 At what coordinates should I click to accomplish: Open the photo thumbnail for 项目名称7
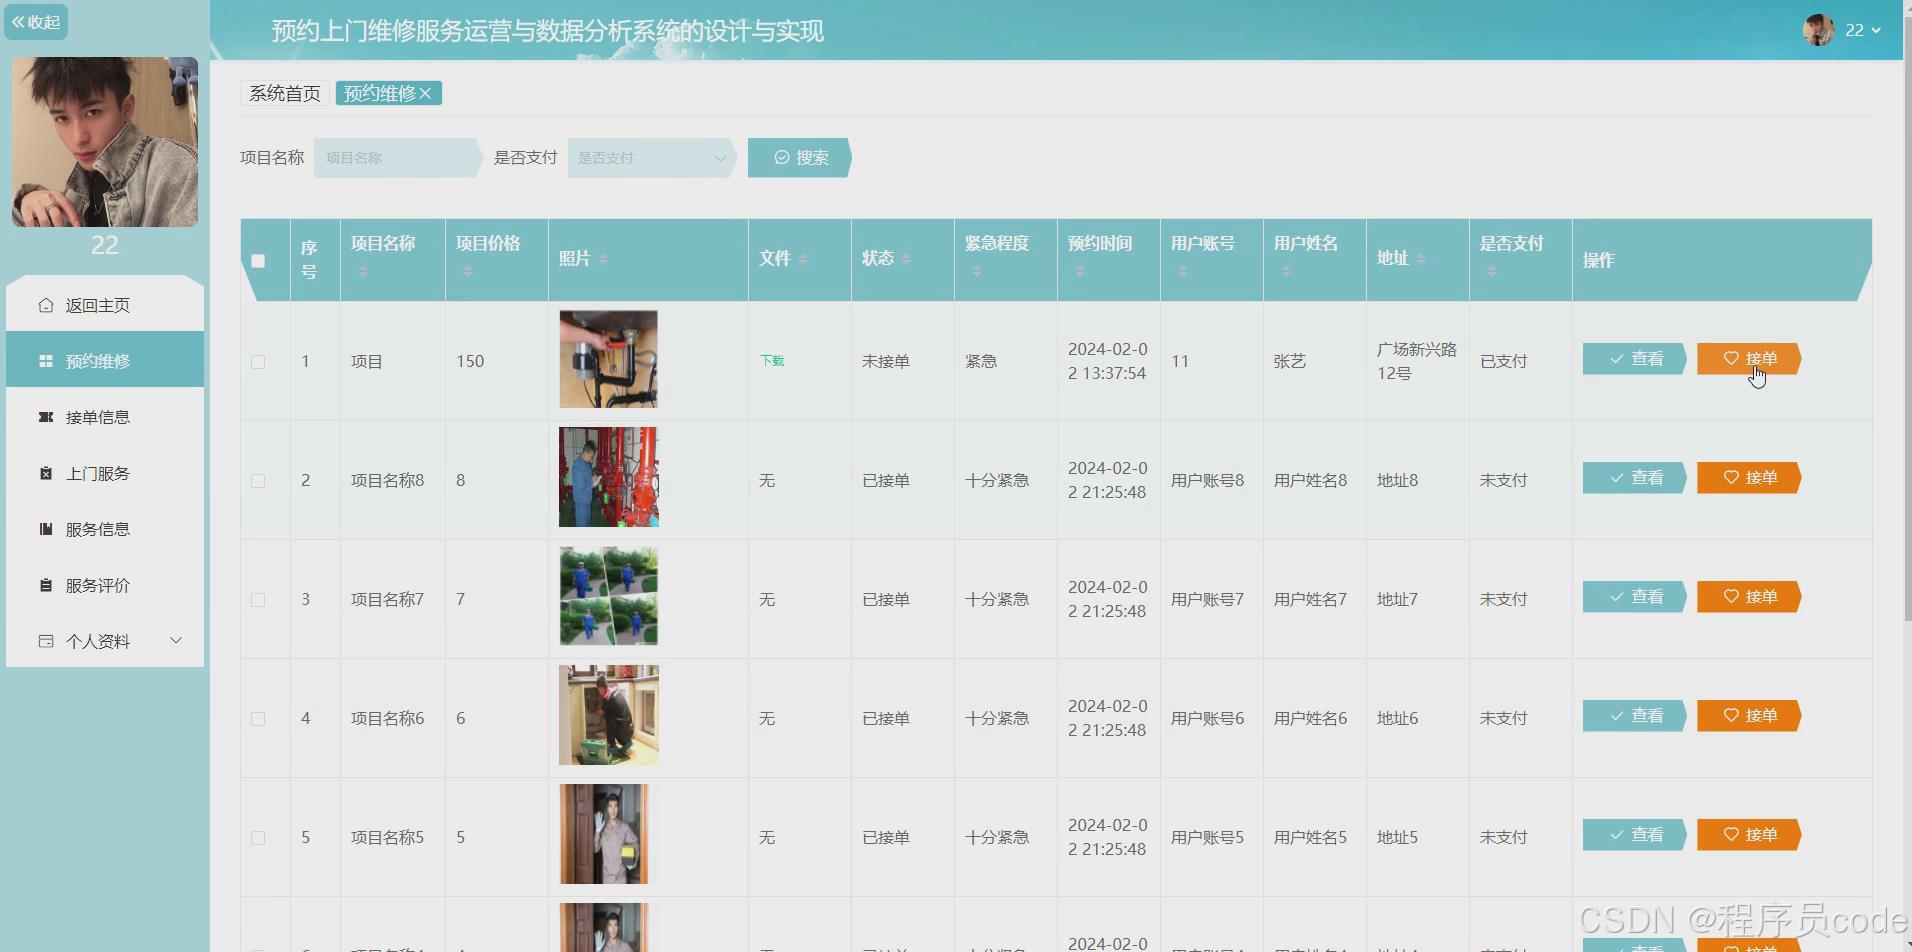(x=608, y=596)
